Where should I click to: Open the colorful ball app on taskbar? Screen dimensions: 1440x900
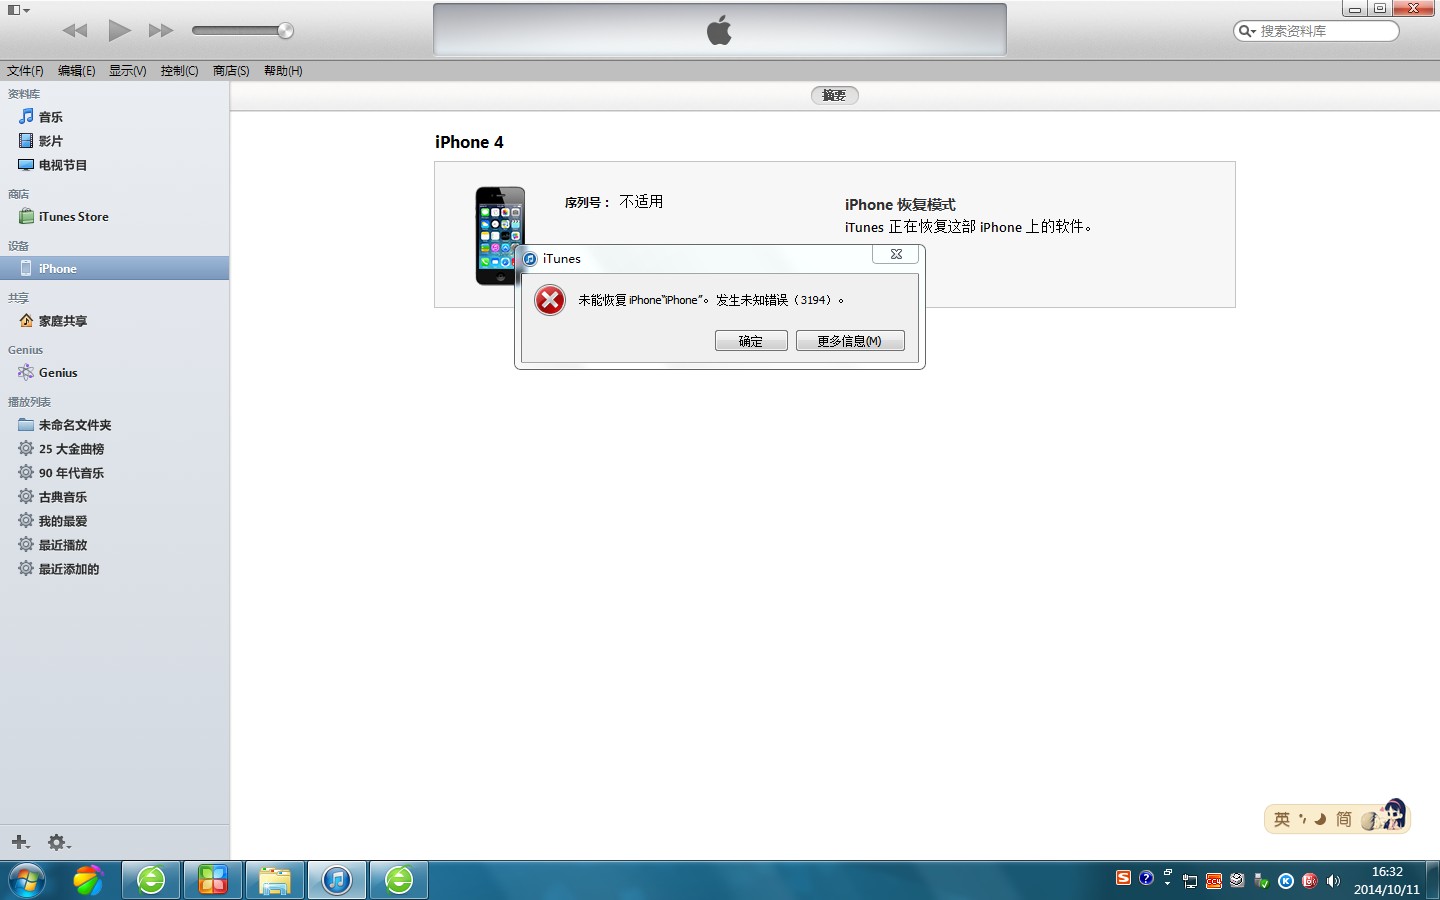pyautogui.click(x=88, y=880)
